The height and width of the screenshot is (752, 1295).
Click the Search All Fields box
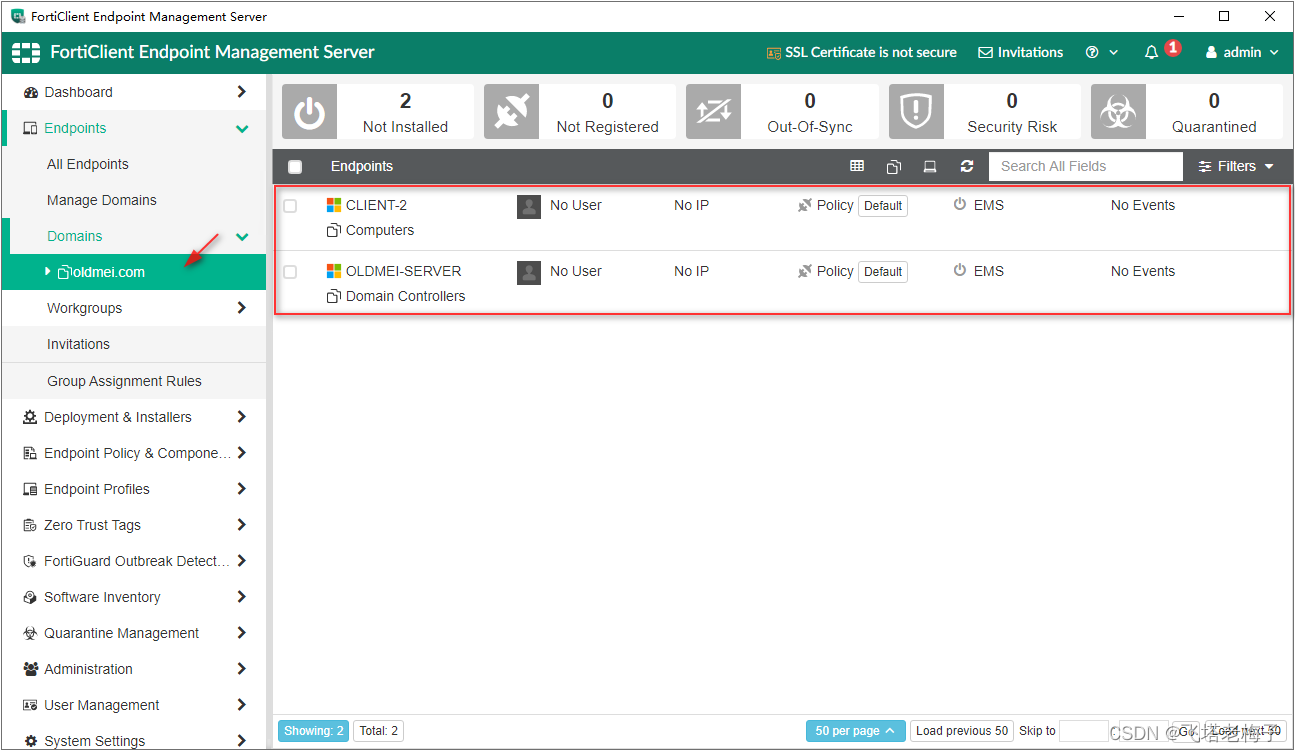[1086, 166]
